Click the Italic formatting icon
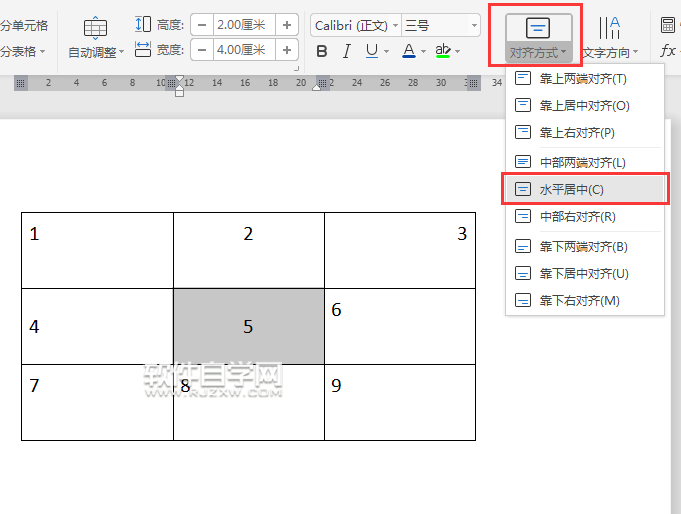Viewport: 681px width, 514px height. coord(347,51)
